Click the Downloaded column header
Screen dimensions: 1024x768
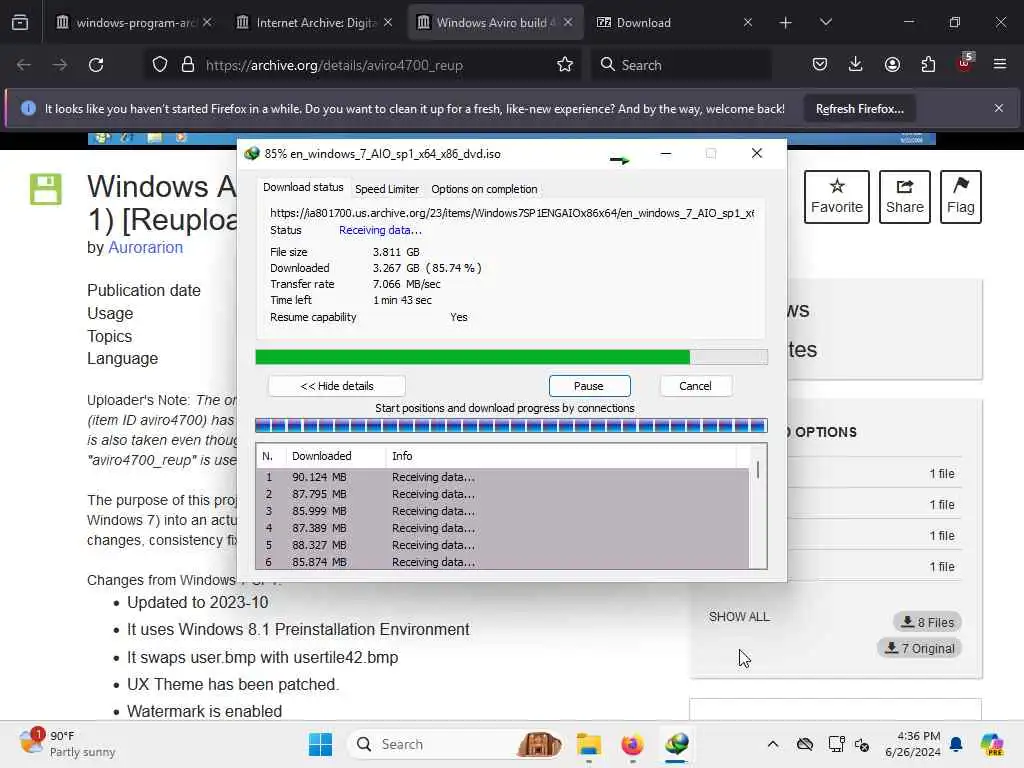[x=336, y=456]
